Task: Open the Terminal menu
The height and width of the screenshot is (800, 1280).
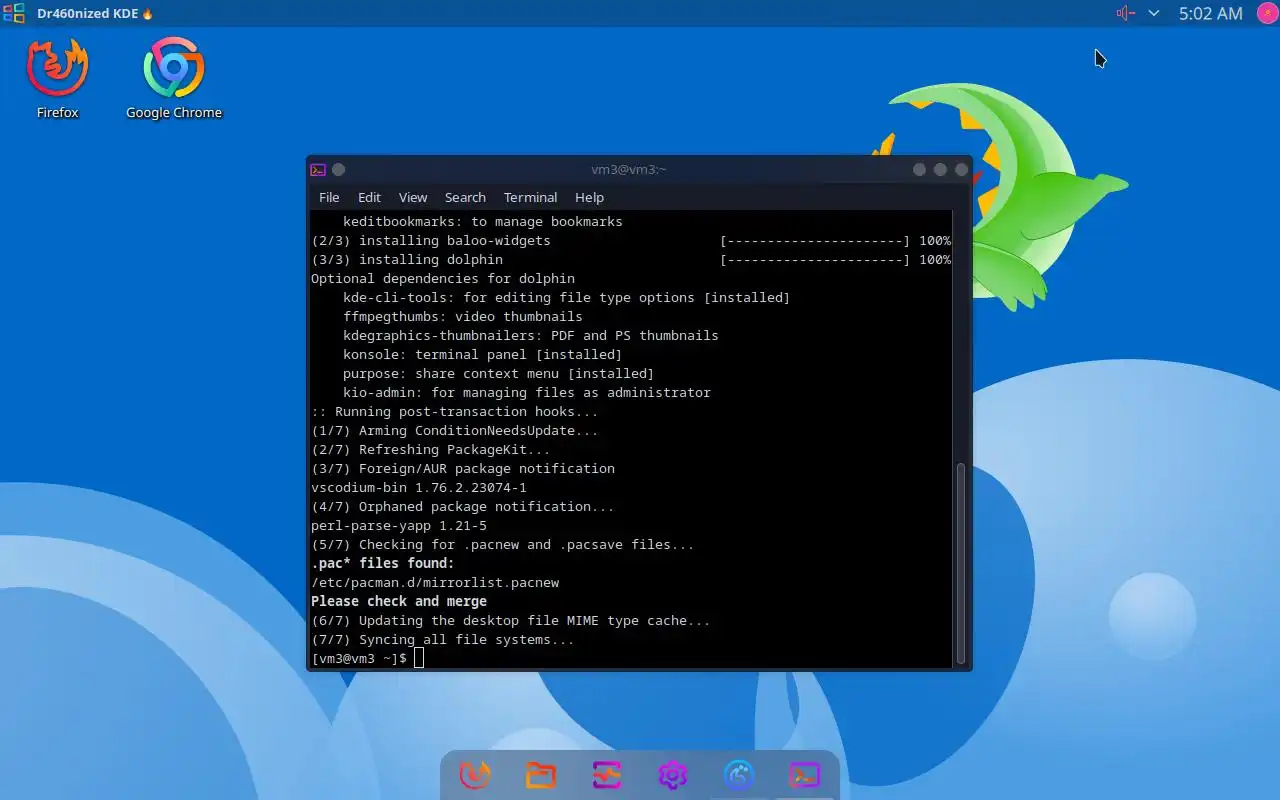Action: (530, 197)
